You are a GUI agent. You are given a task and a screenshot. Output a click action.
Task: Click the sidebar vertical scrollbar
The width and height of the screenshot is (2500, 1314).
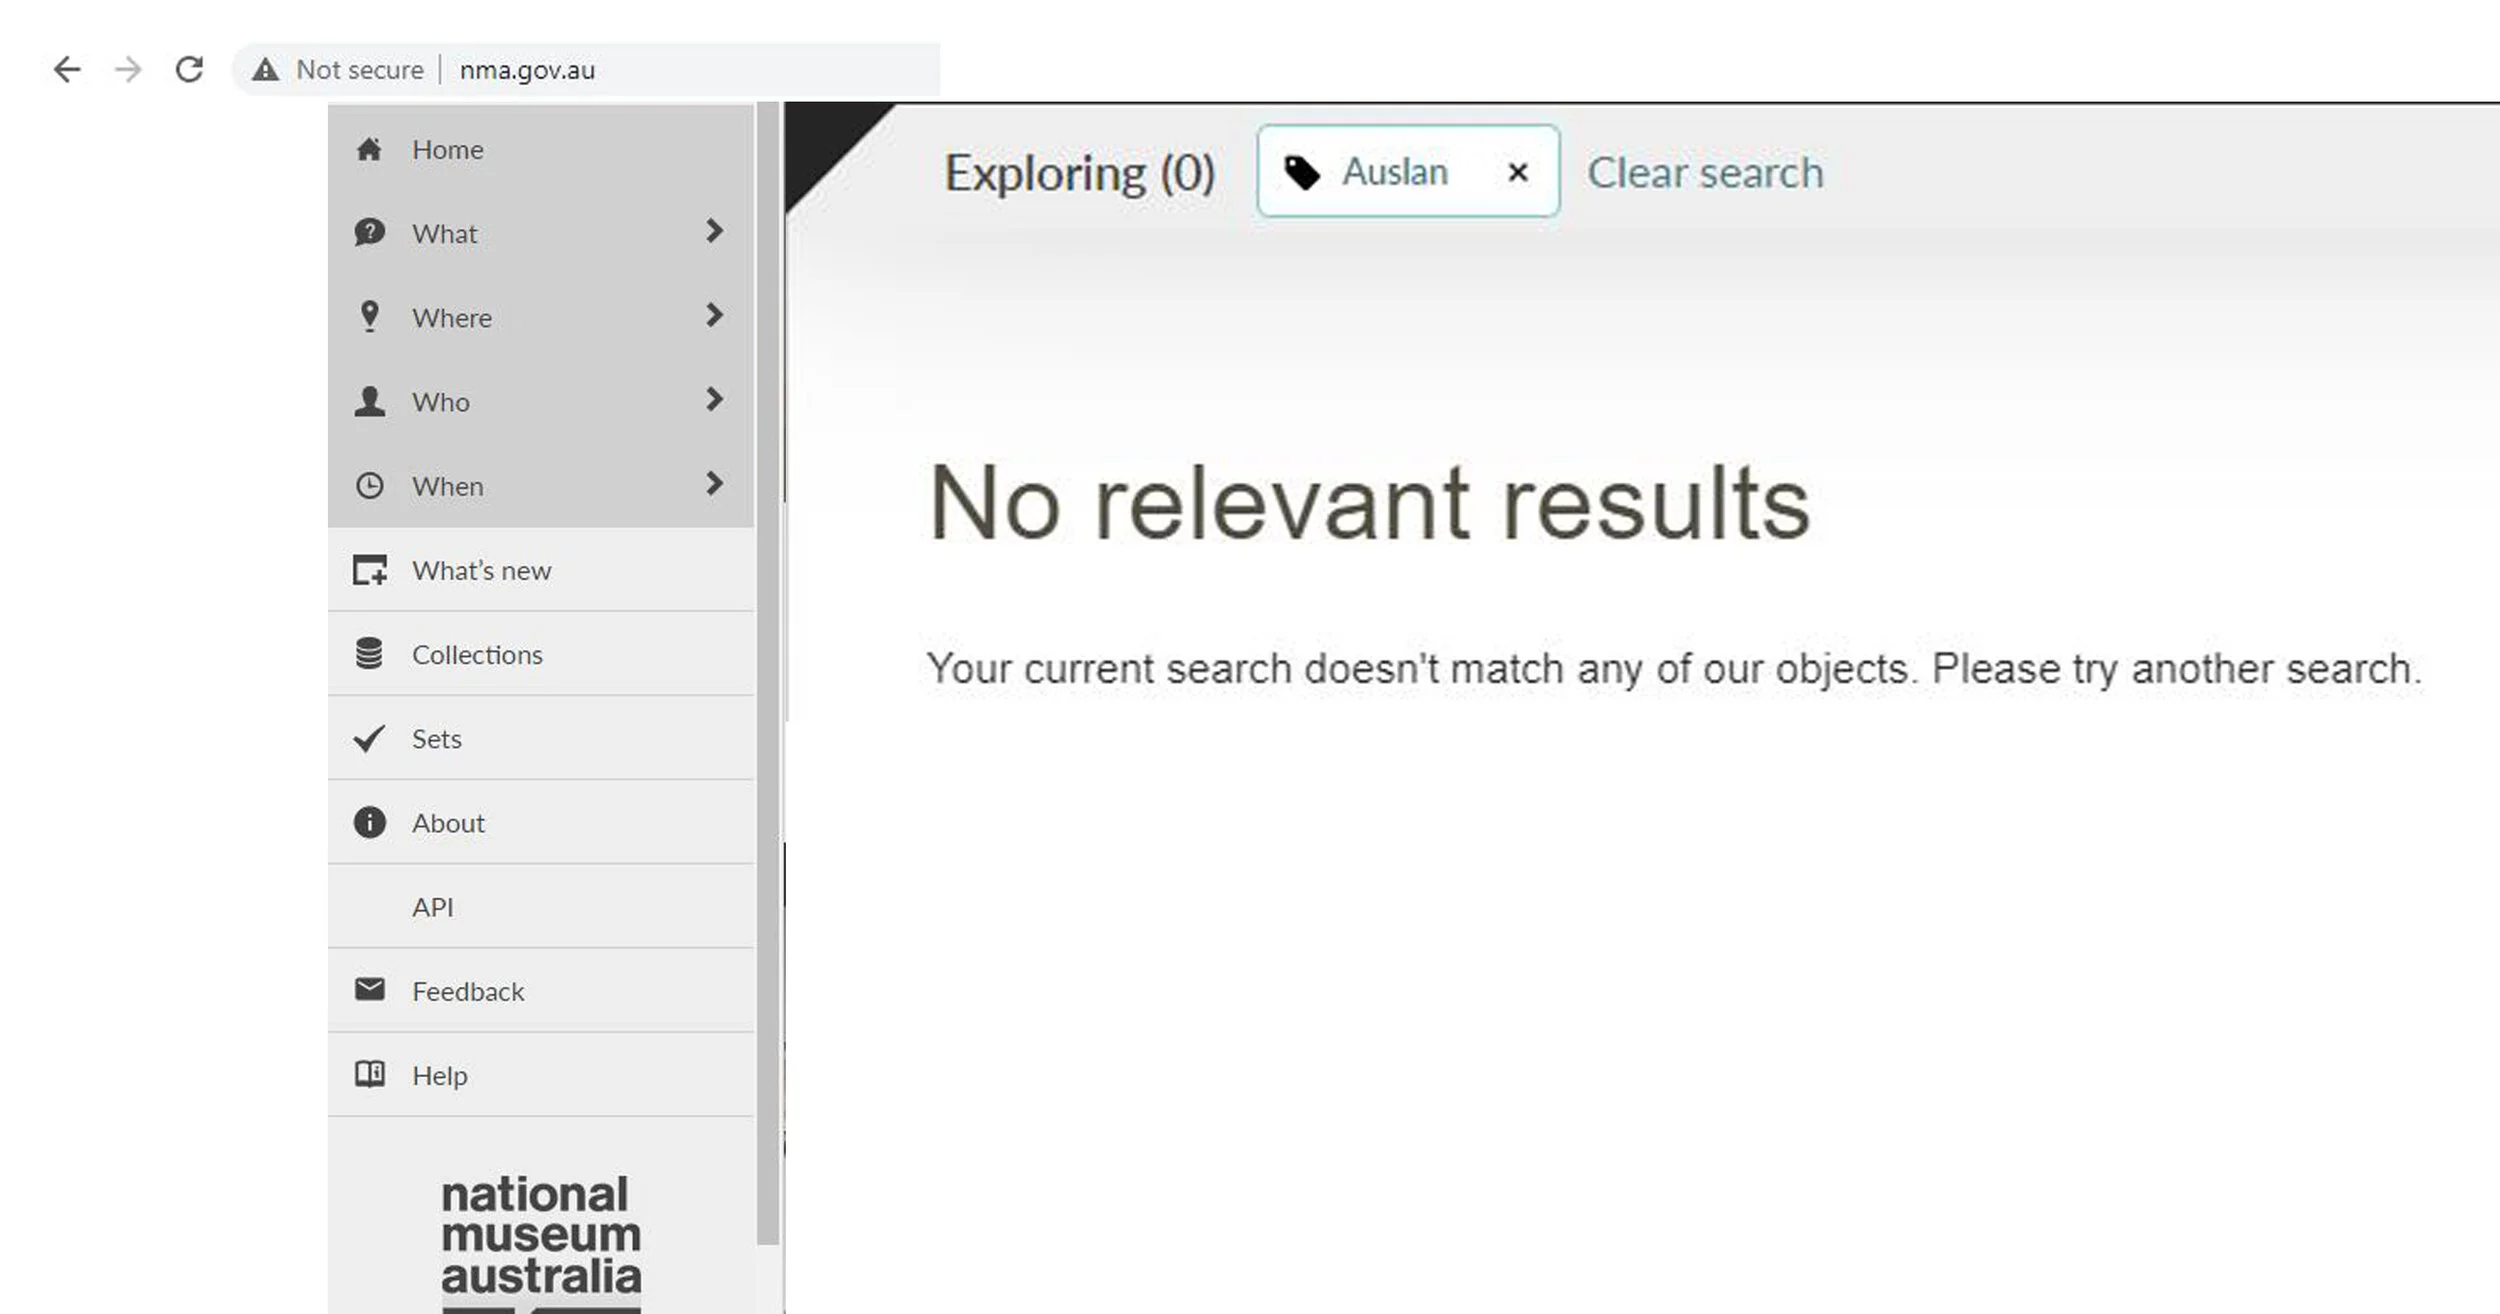[x=767, y=672]
